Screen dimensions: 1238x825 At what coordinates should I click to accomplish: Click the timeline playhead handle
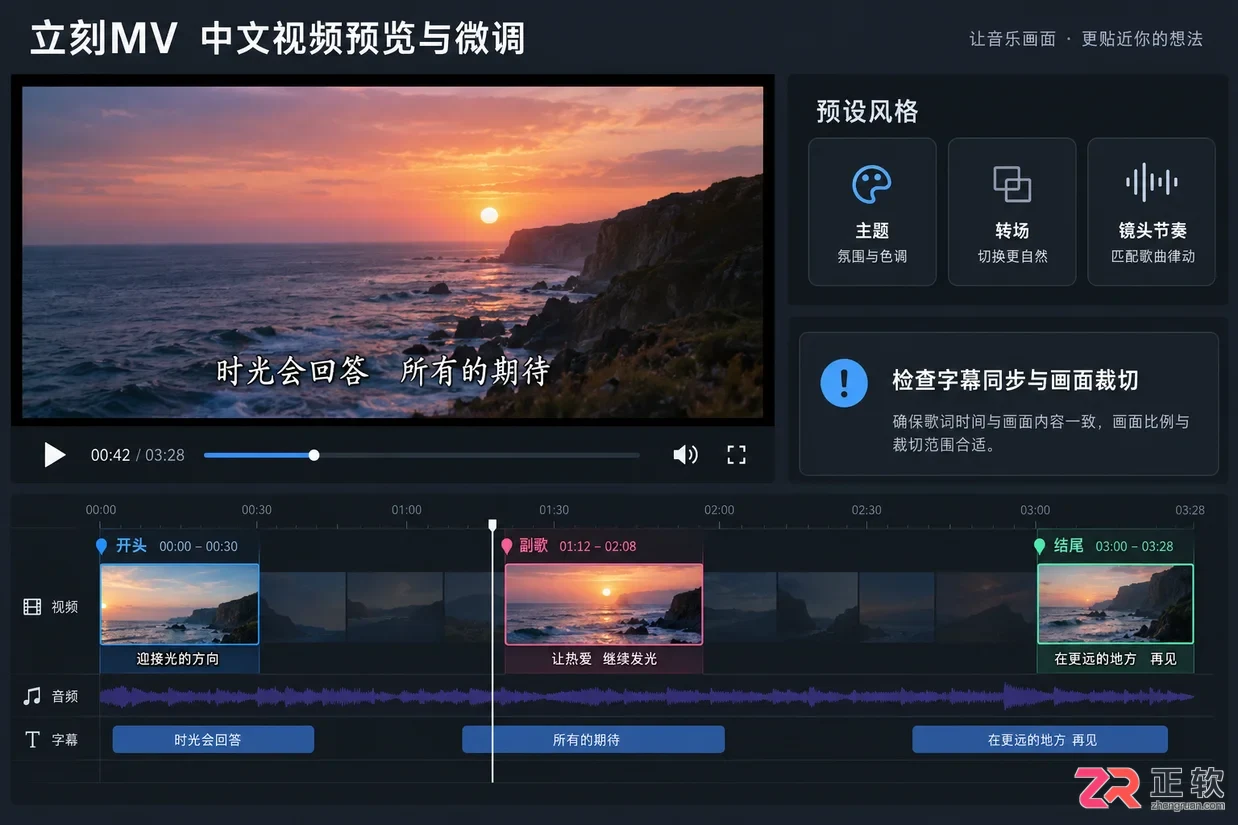click(x=492, y=525)
